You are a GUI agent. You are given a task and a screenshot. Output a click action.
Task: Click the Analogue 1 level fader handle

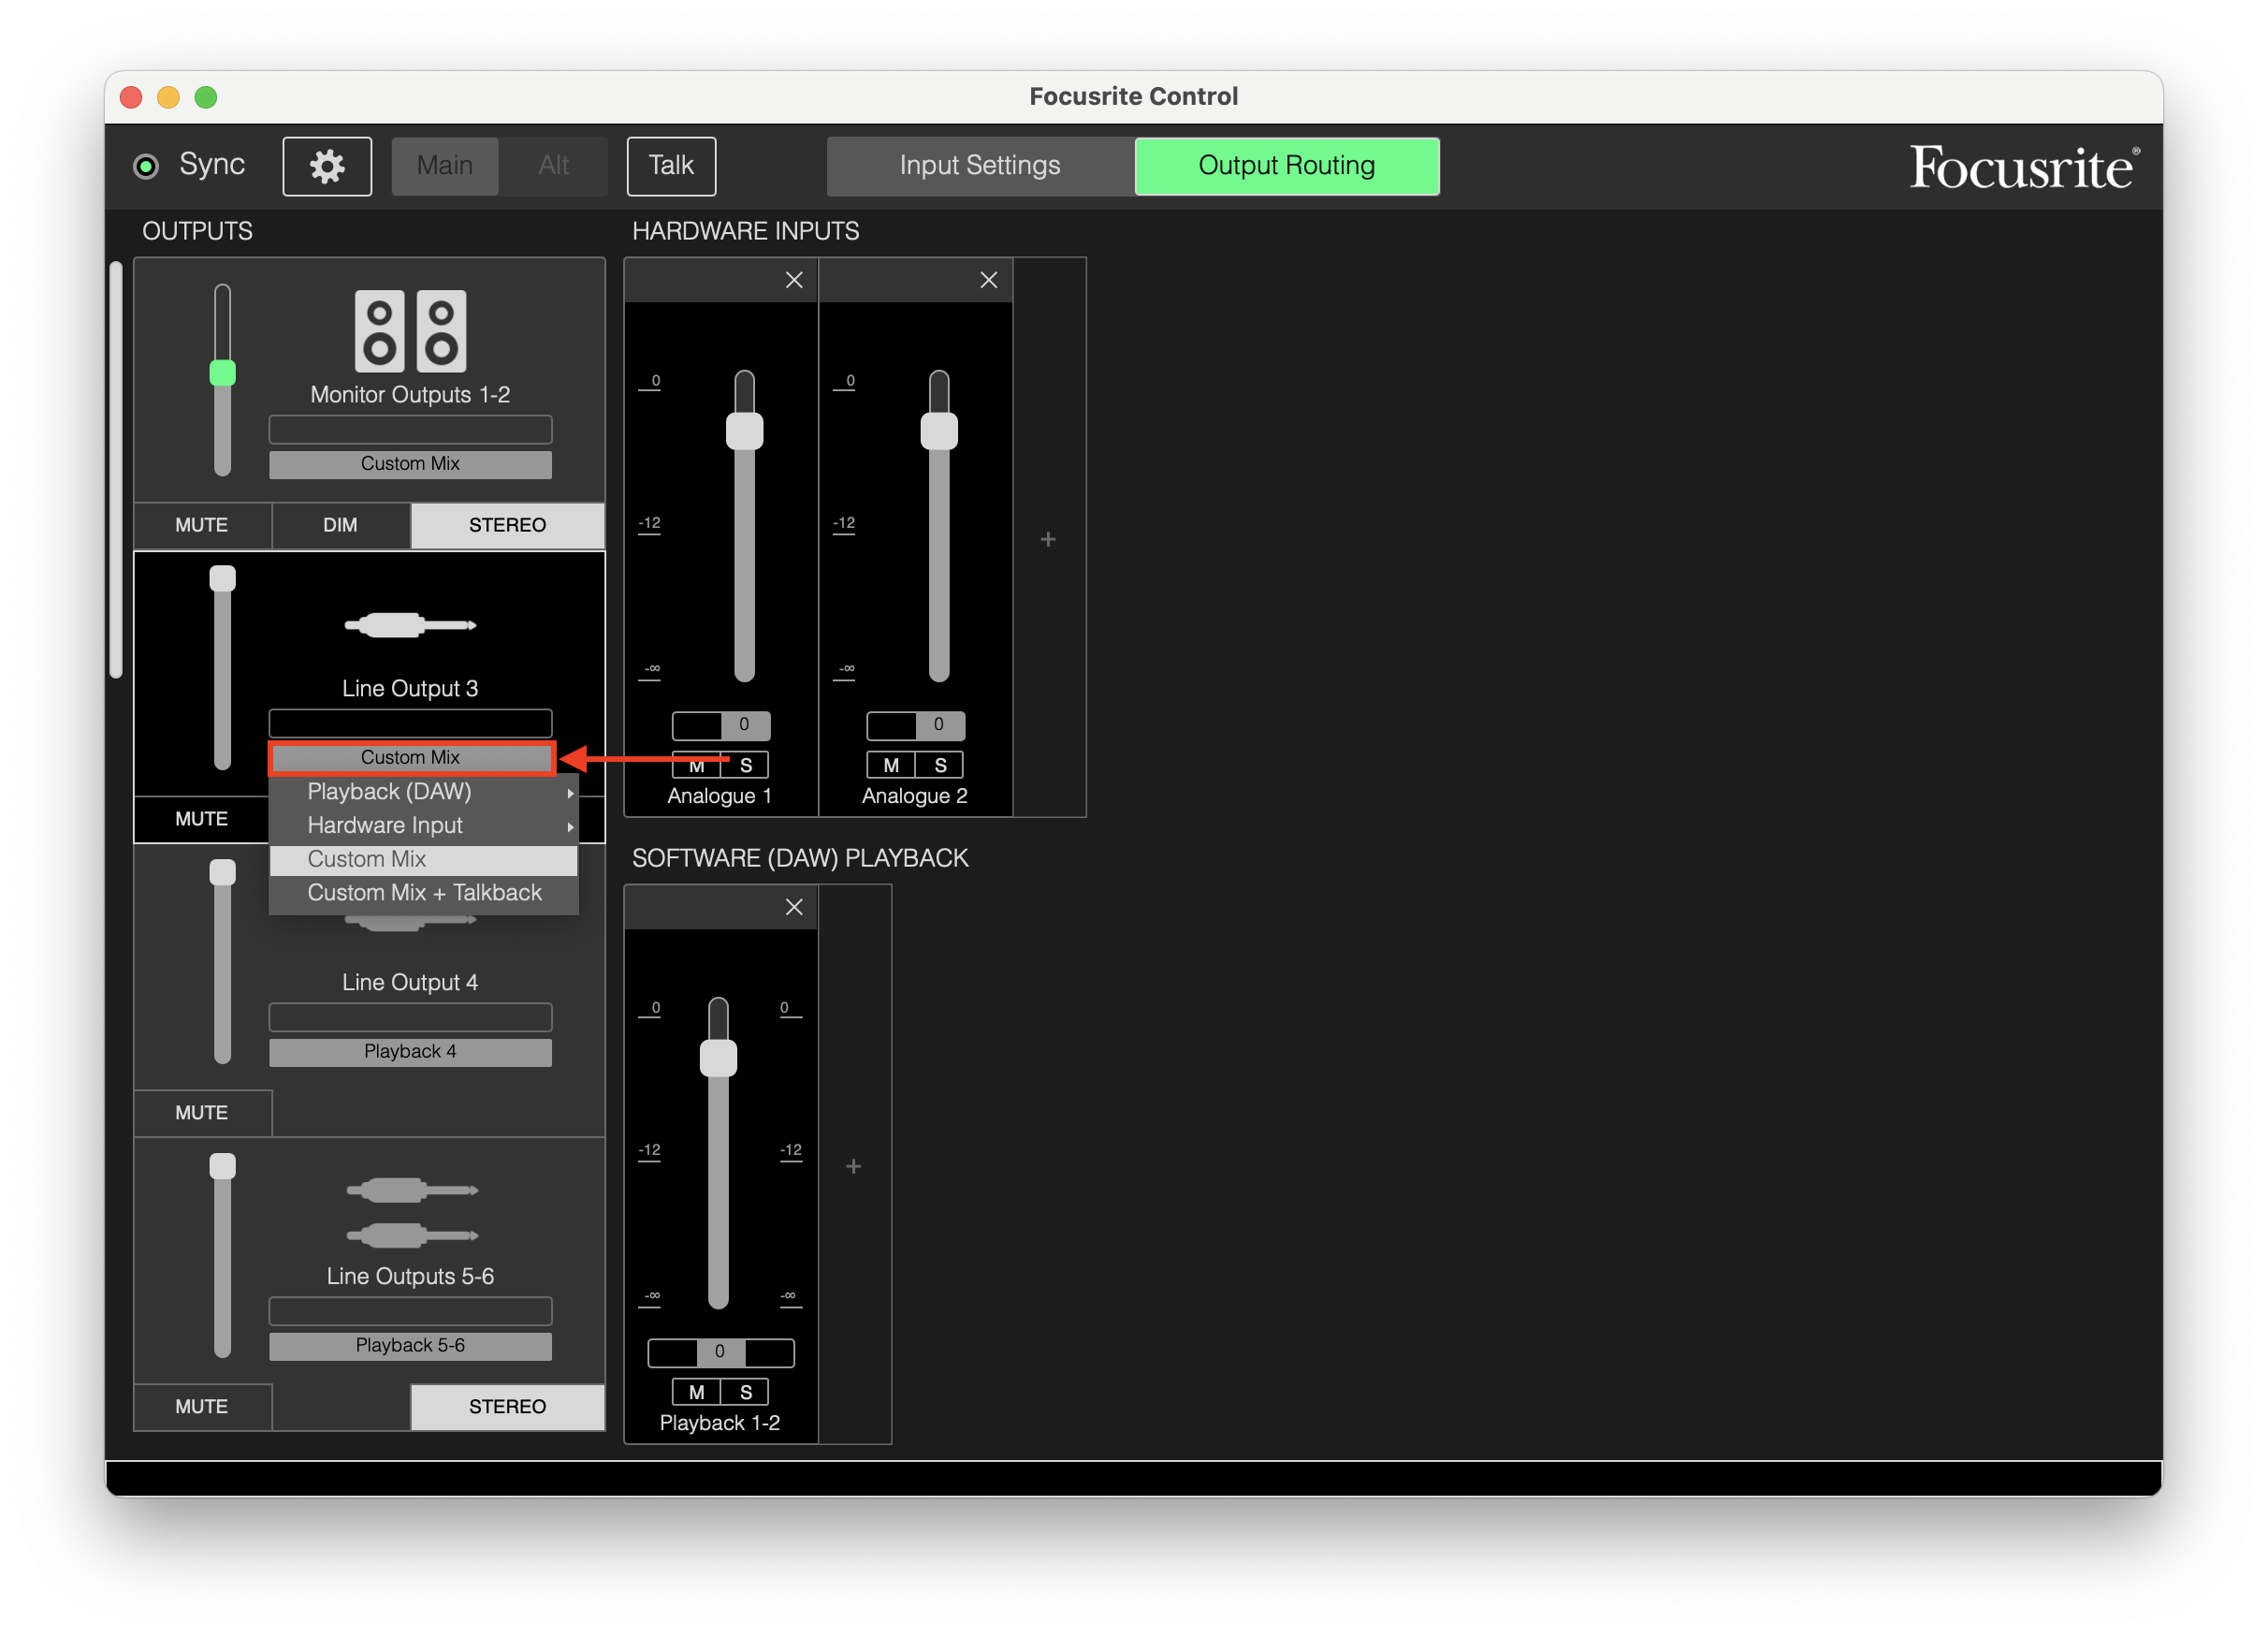click(x=744, y=431)
